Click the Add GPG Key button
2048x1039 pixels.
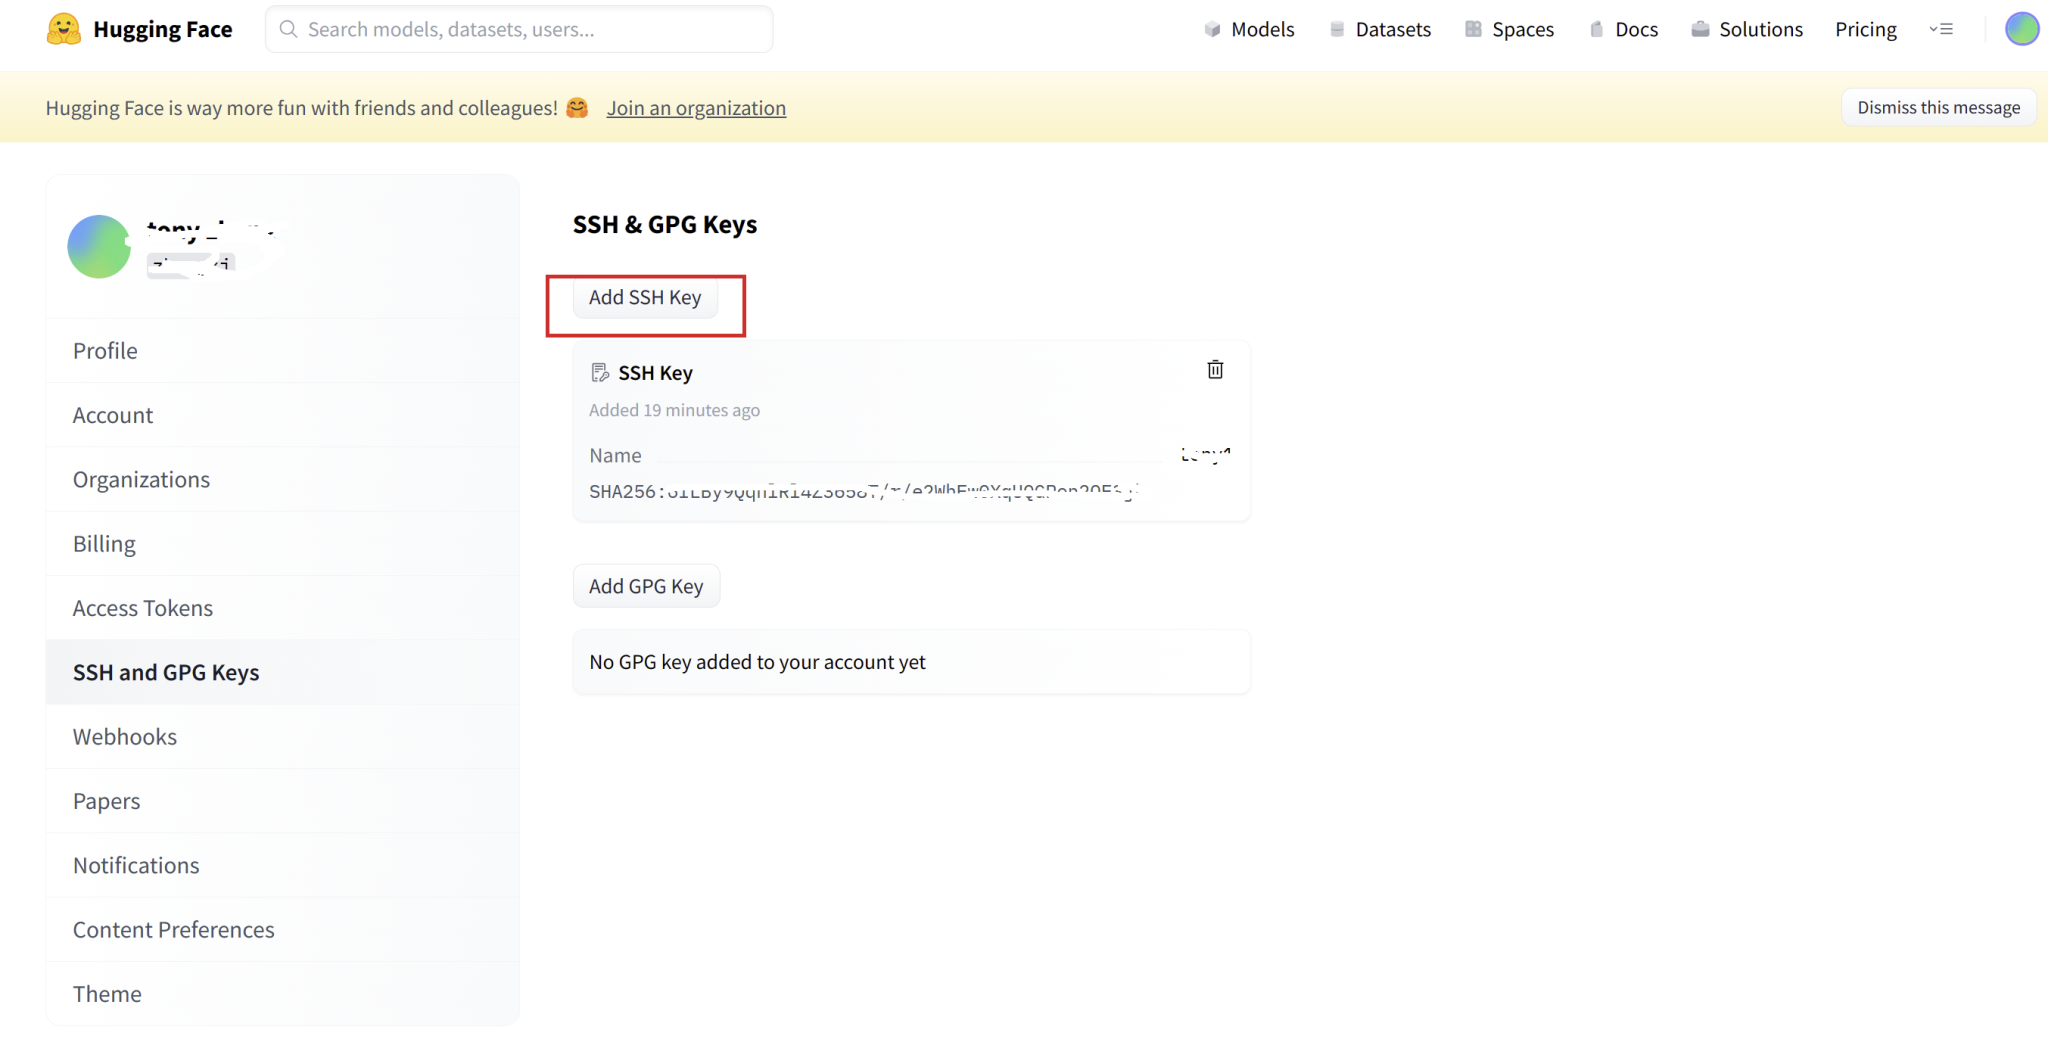[646, 585]
